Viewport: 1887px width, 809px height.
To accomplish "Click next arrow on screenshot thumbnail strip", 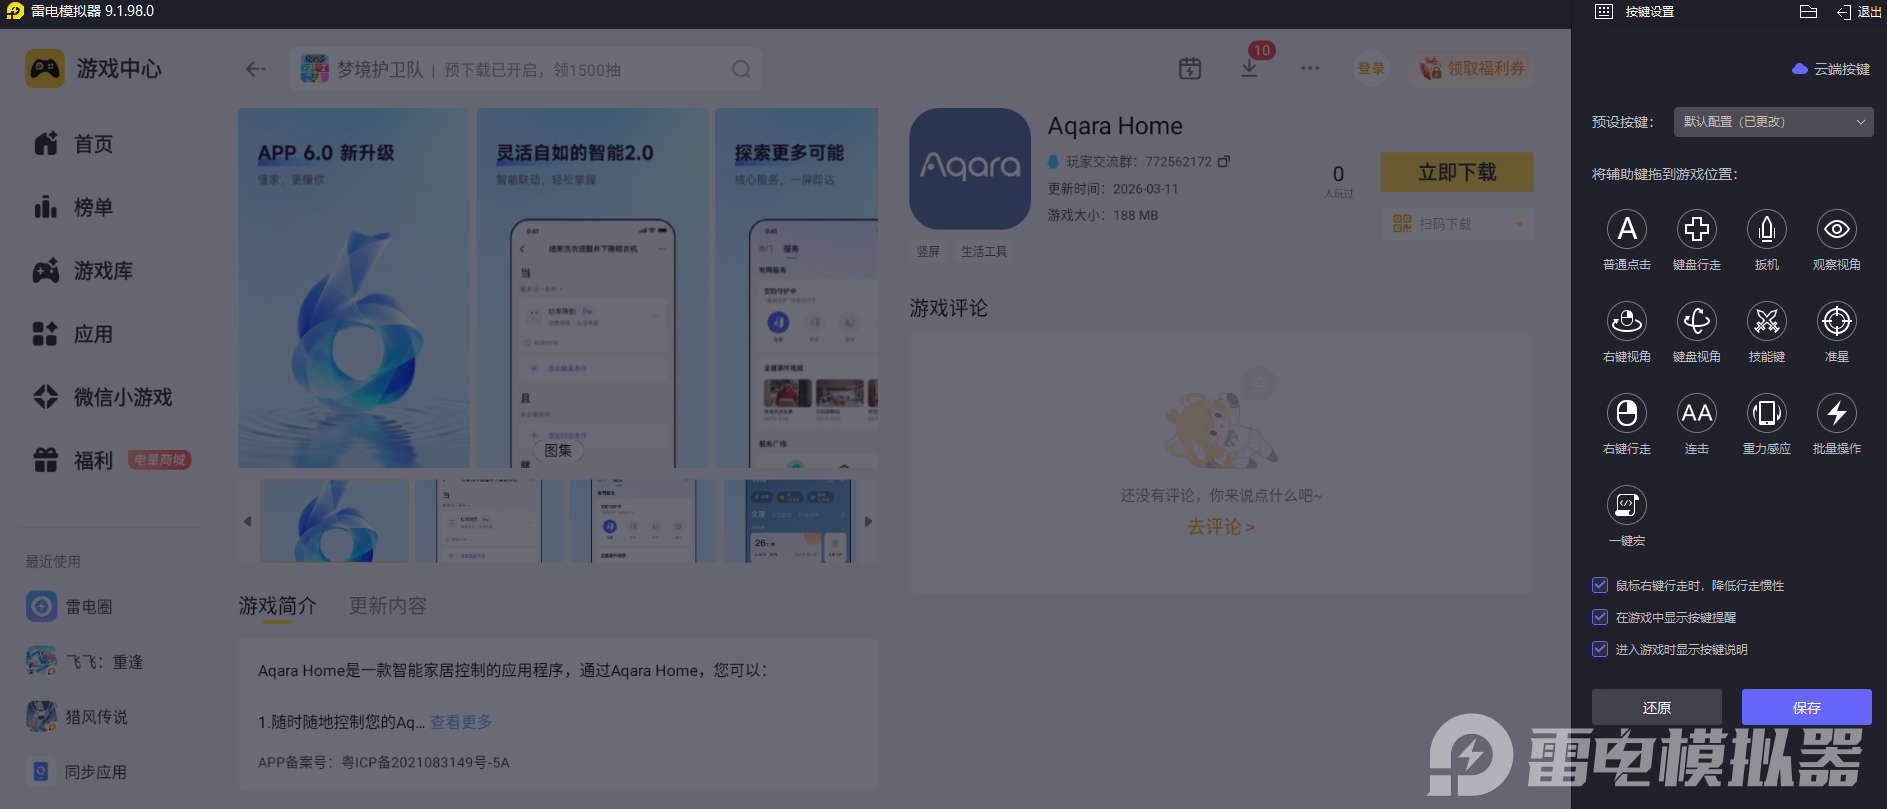I will [868, 521].
